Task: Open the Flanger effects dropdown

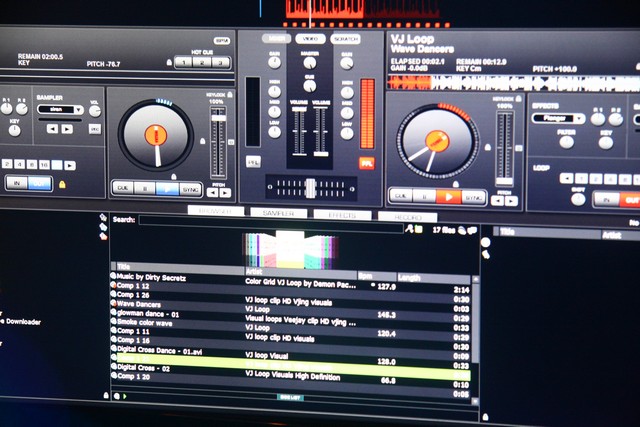Action: [558, 118]
